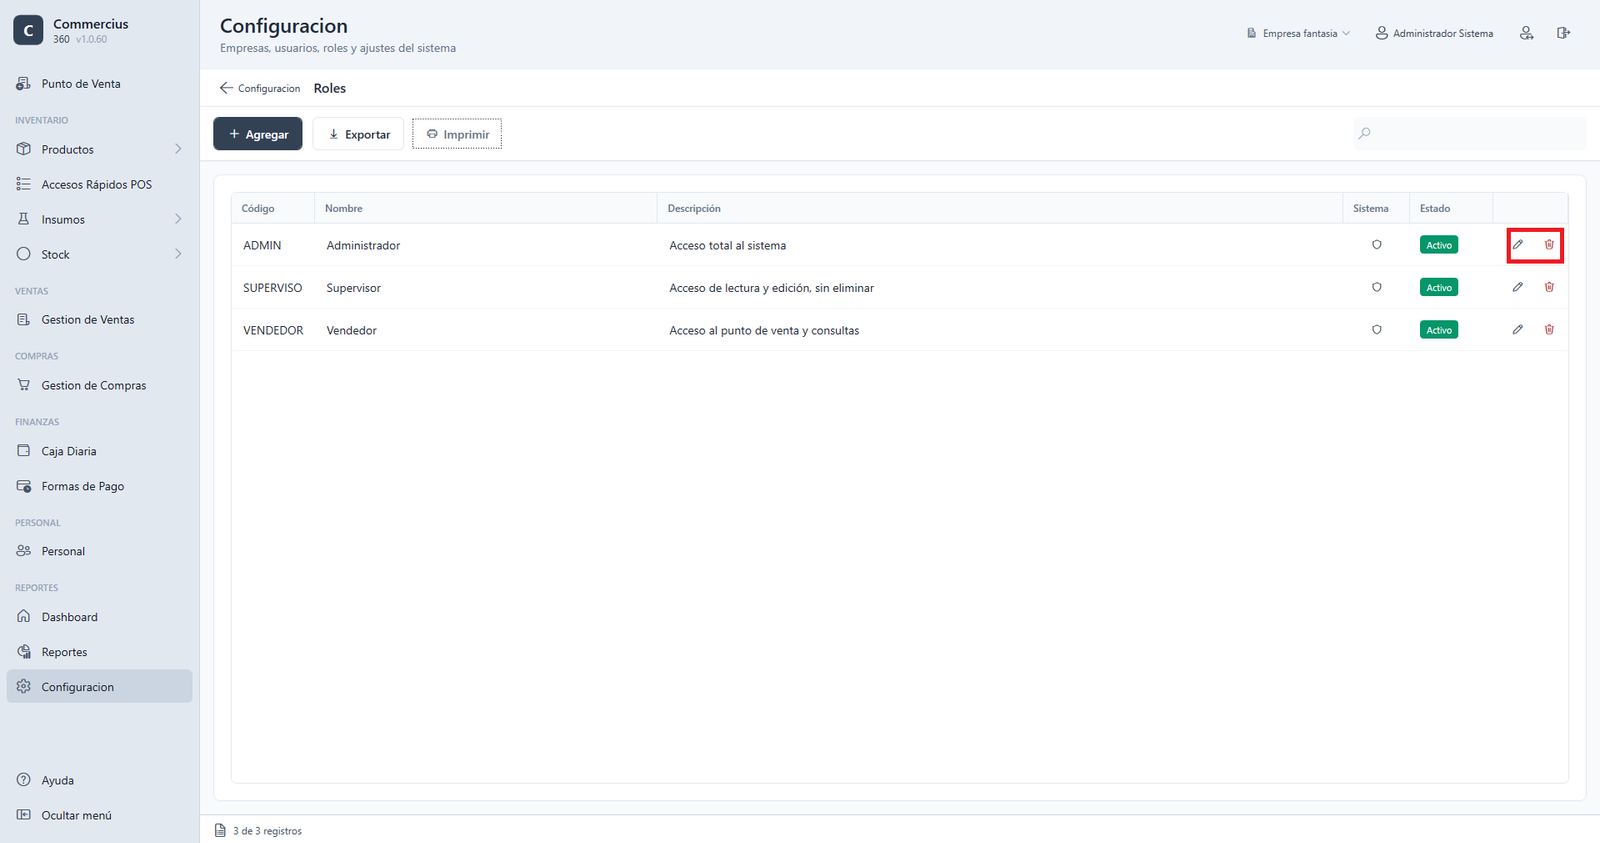Expand the Stock submenu chevron
The image size is (1600, 843).
(x=178, y=254)
